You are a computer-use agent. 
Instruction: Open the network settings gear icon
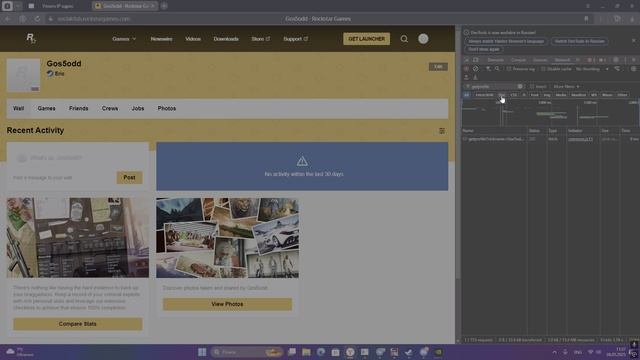[633, 69]
